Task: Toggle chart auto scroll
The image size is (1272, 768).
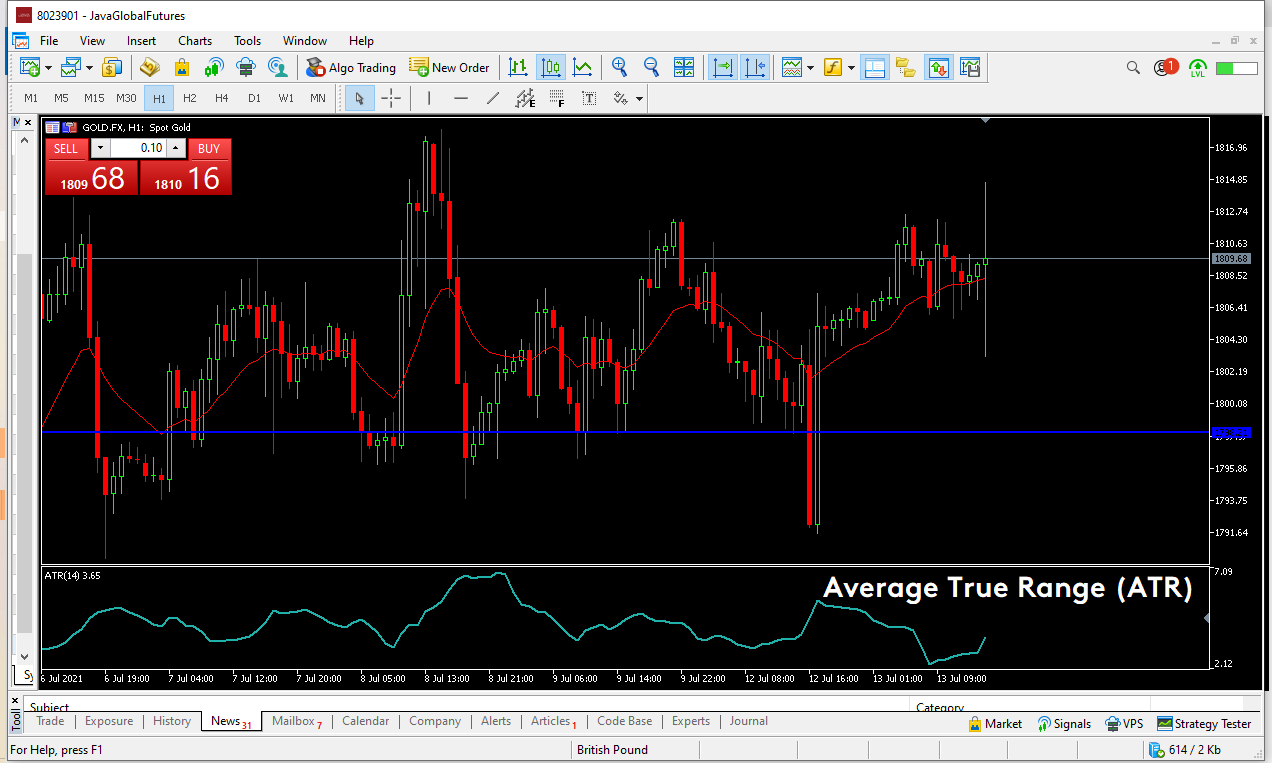Action: (722, 67)
